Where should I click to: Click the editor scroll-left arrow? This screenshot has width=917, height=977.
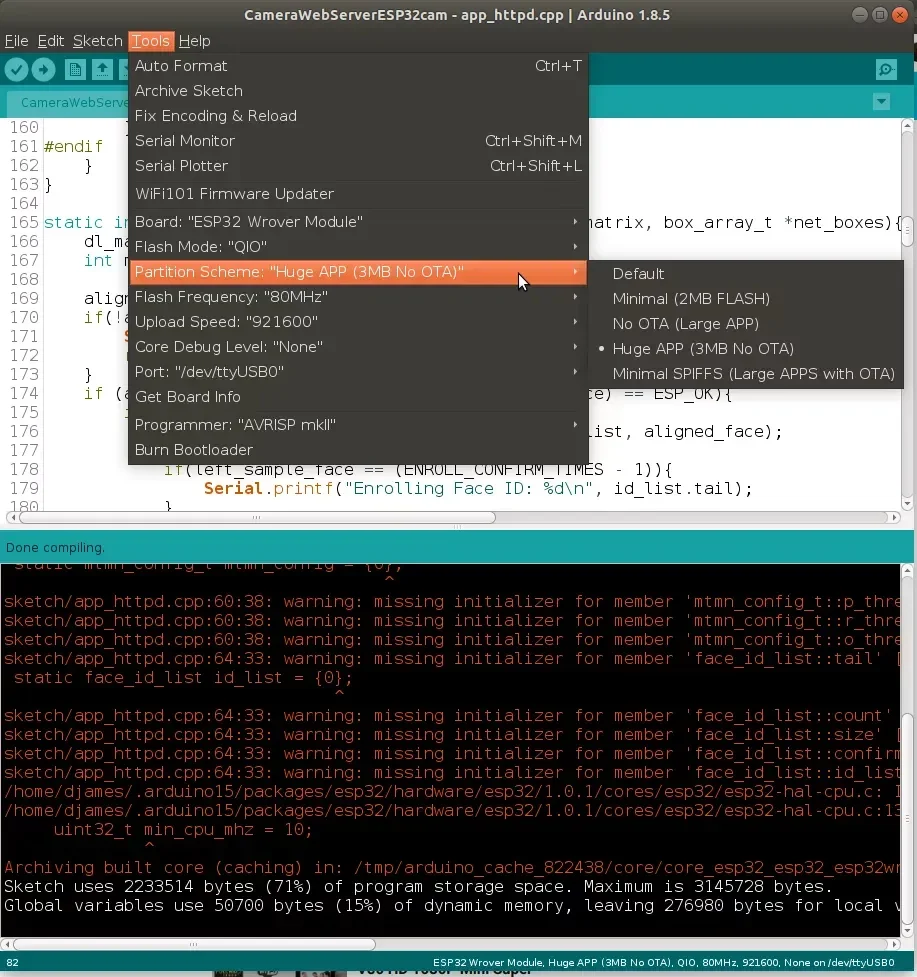(x=12, y=518)
